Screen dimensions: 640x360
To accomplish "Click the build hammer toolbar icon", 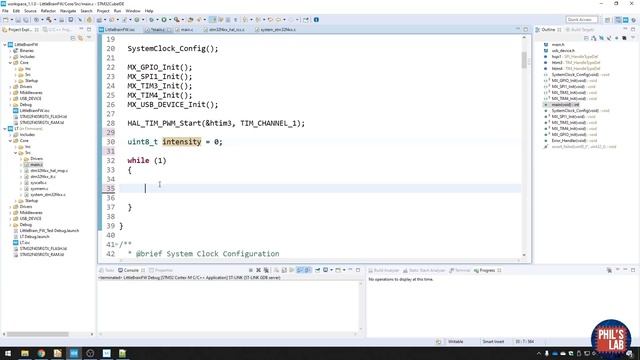I will pos(49,20).
